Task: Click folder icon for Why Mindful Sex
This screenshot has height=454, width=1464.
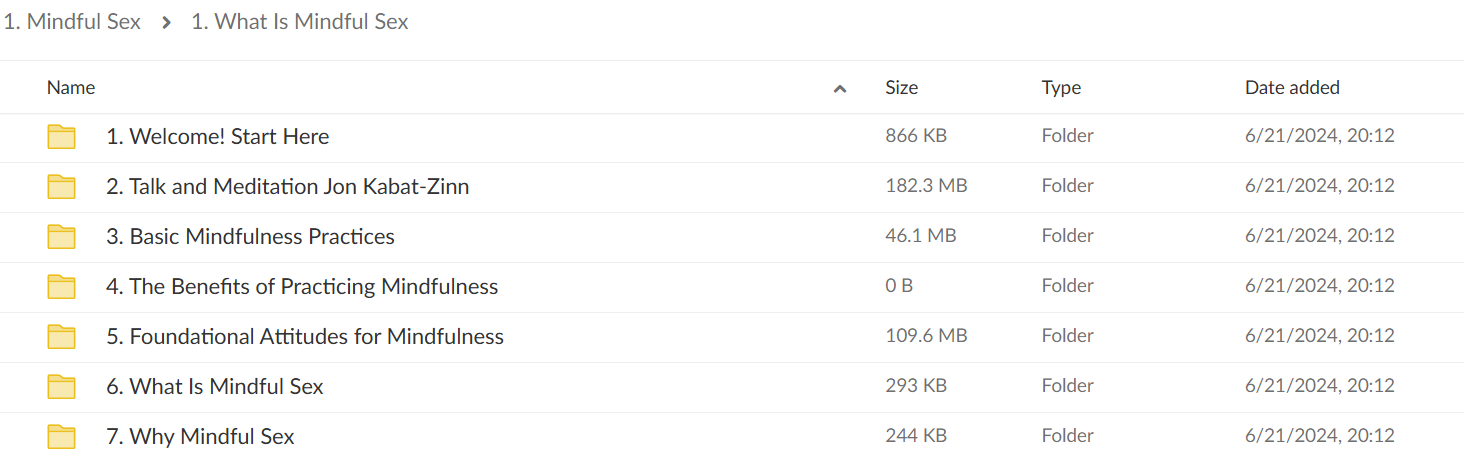Action: (x=62, y=437)
